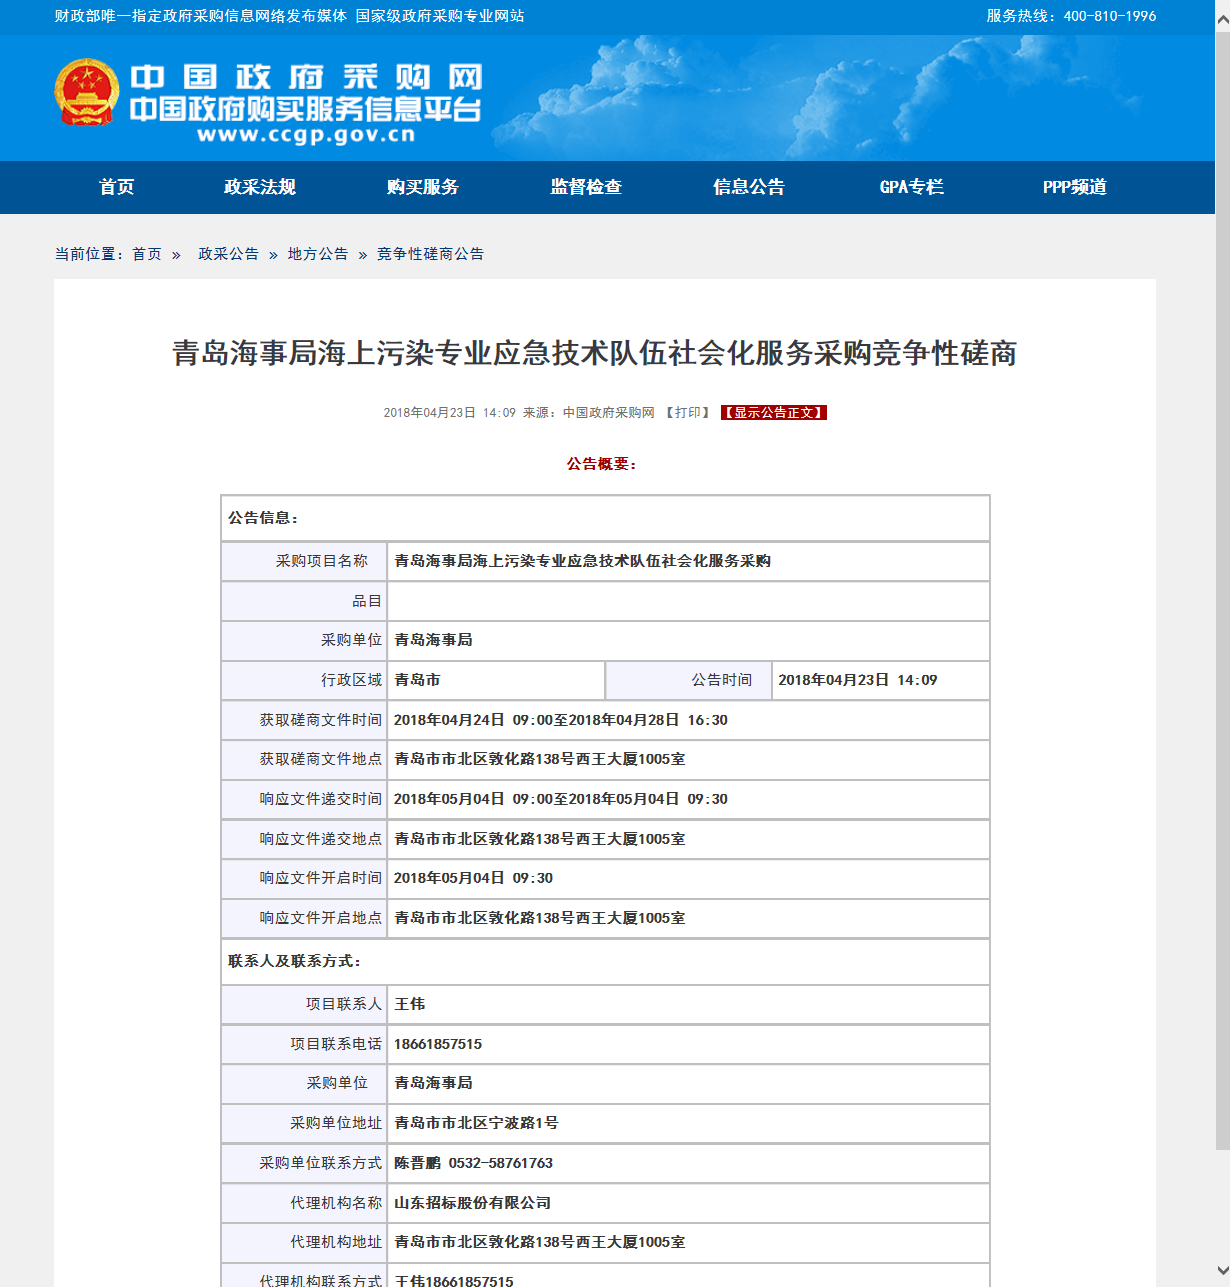Open 竞争性磋商公告 breadcrumb link
Image resolution: width=1230 pixels, height=1287 pixels.
(430, 254)
